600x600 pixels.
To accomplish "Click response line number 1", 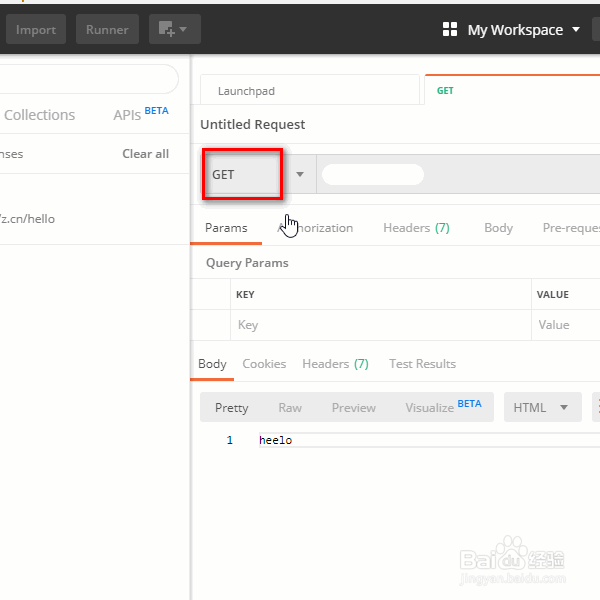I will pyautogui.click(x=230, y=440).
